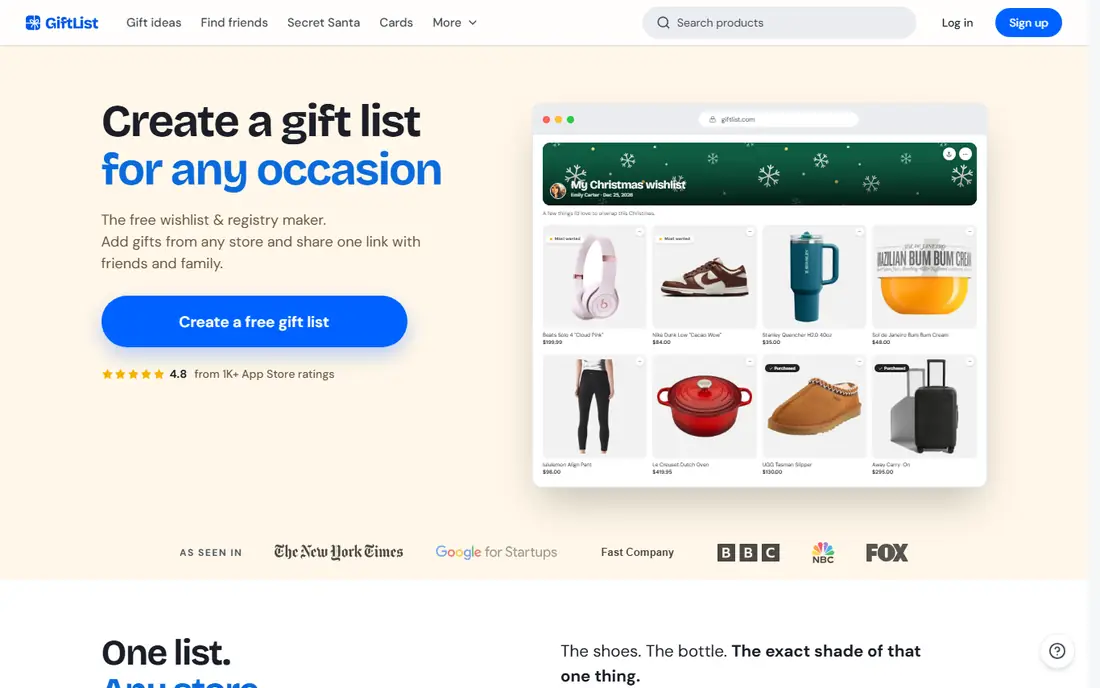Open the Away Carry-On suitcase thumbnail
This screenshot has height=688, width=1100.
tap(924, 406)
